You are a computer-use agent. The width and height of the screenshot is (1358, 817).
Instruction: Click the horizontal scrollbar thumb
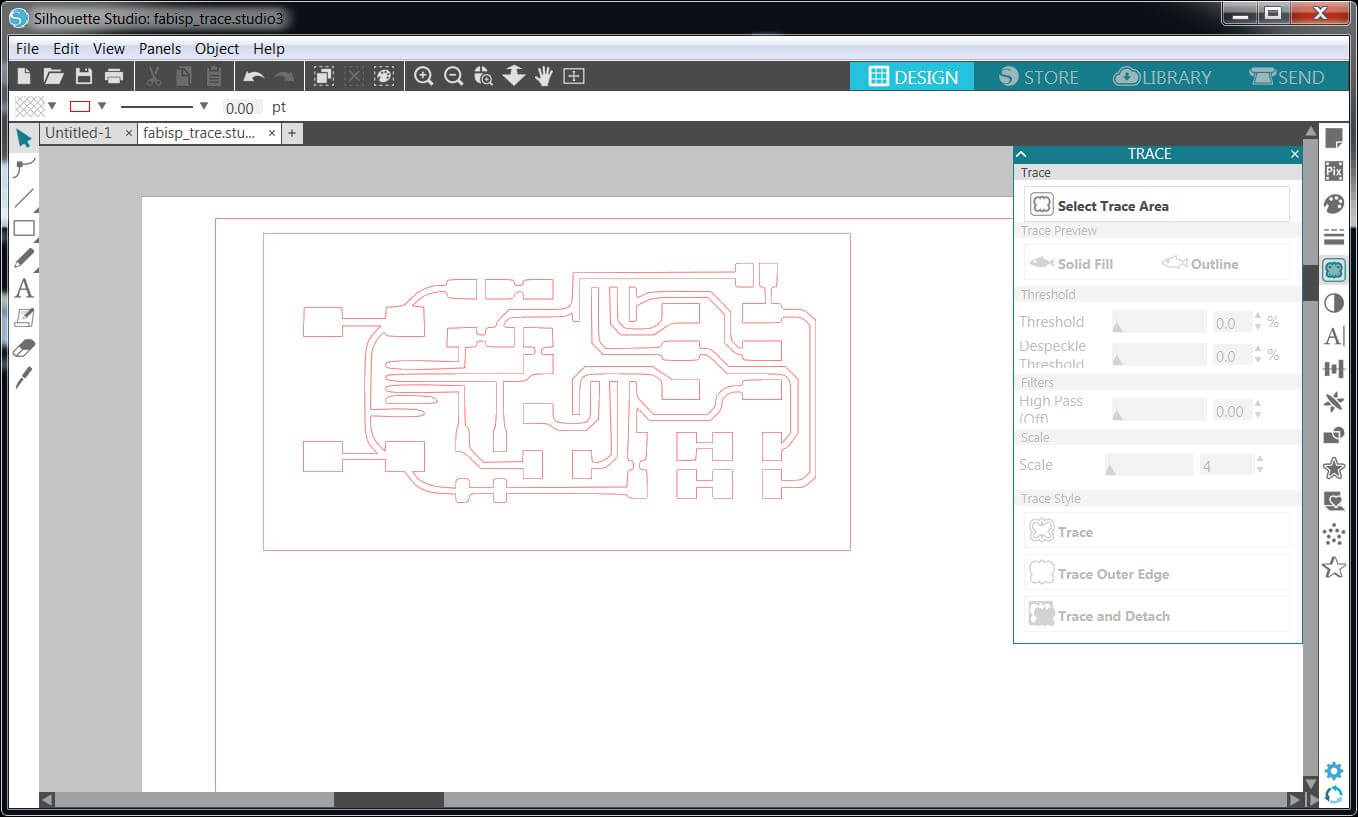pyautogui.click(x=388, y=800)
